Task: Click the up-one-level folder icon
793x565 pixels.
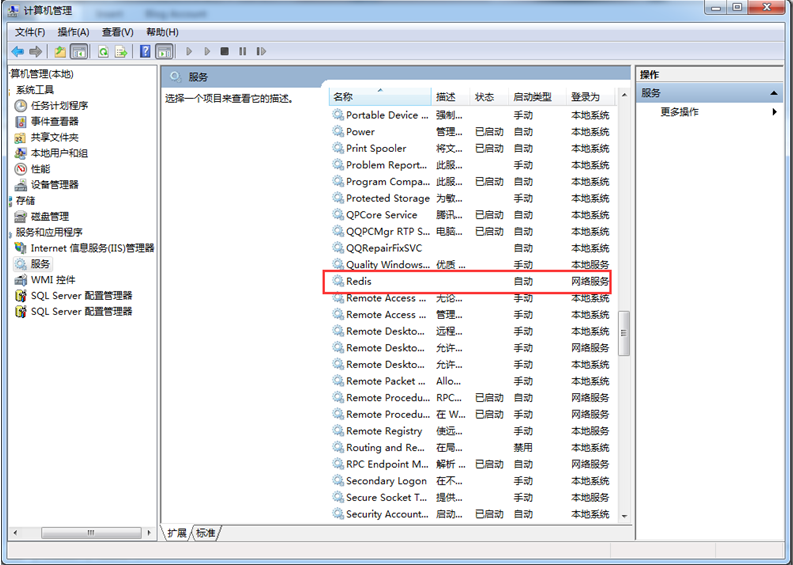Action: pos(60,51)
